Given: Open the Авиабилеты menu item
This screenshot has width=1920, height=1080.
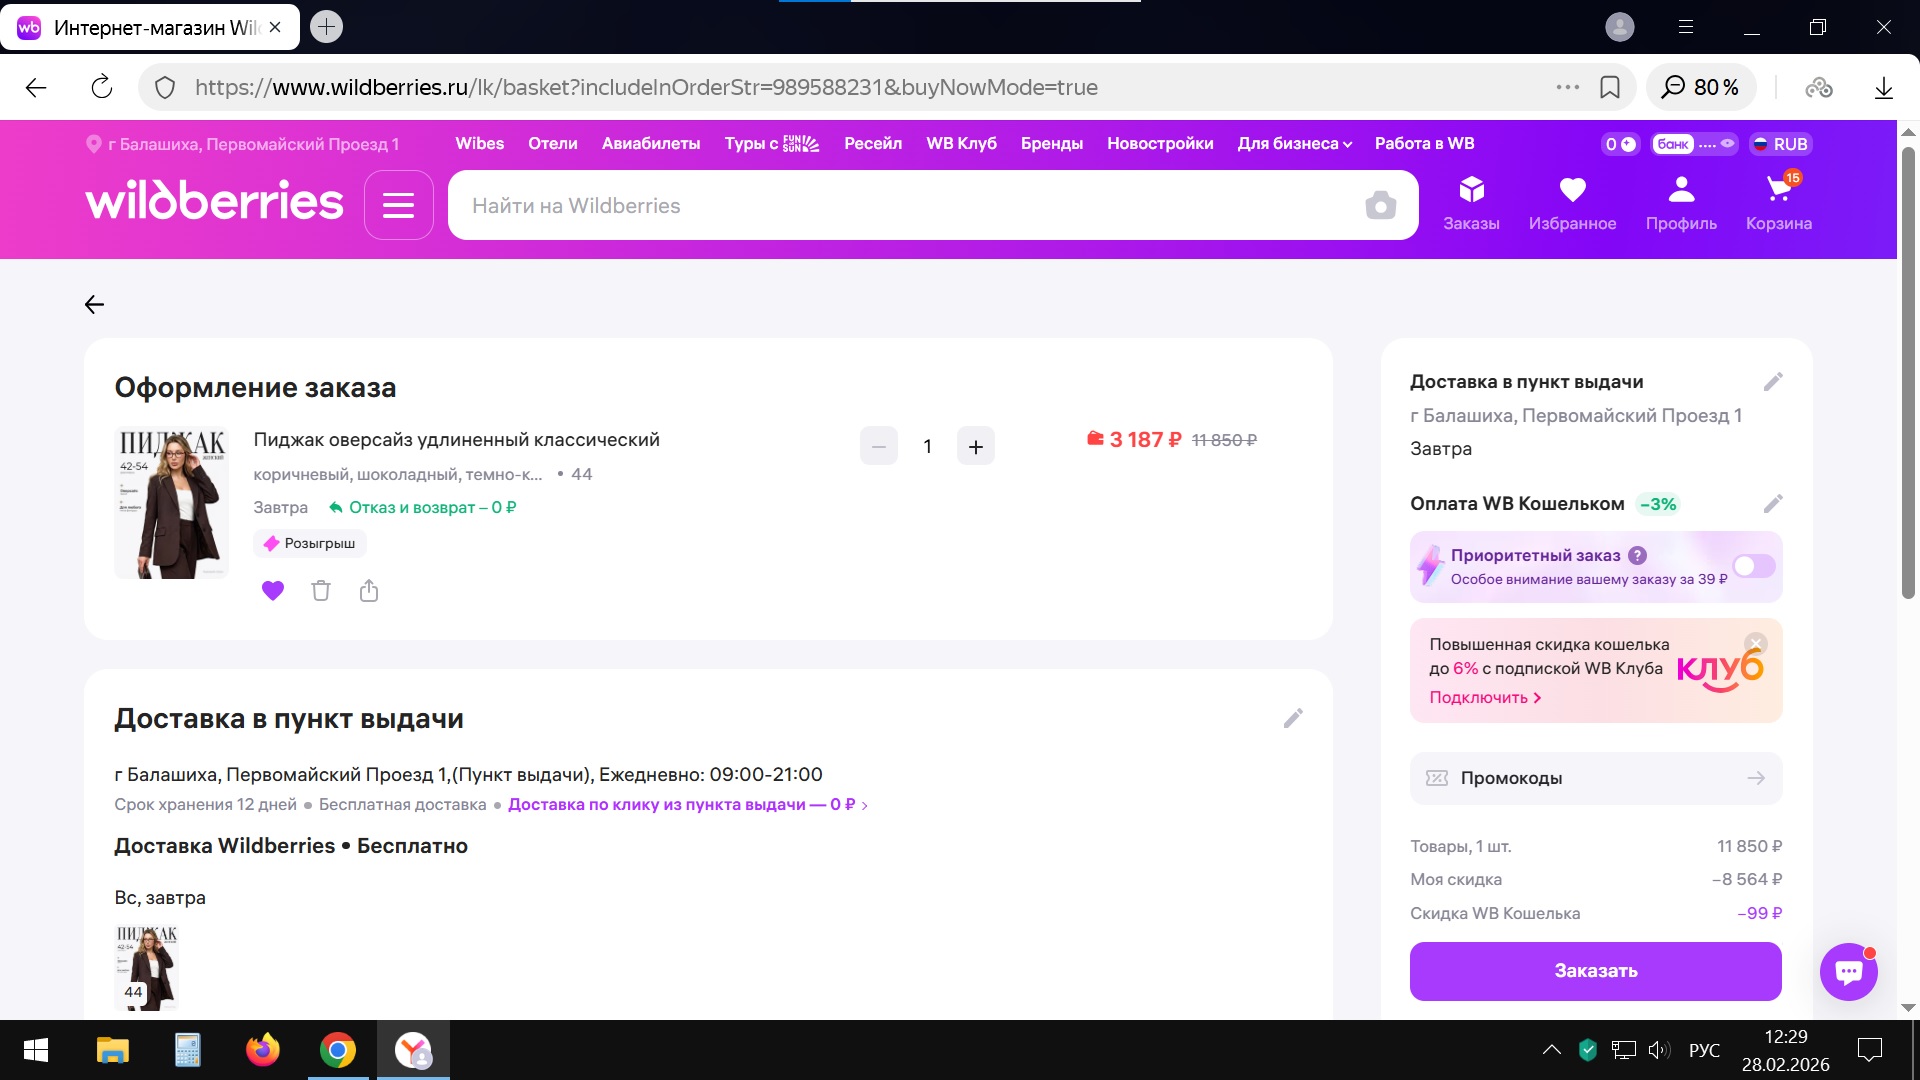Looking at the screenshot, I should tap(651, 144).
